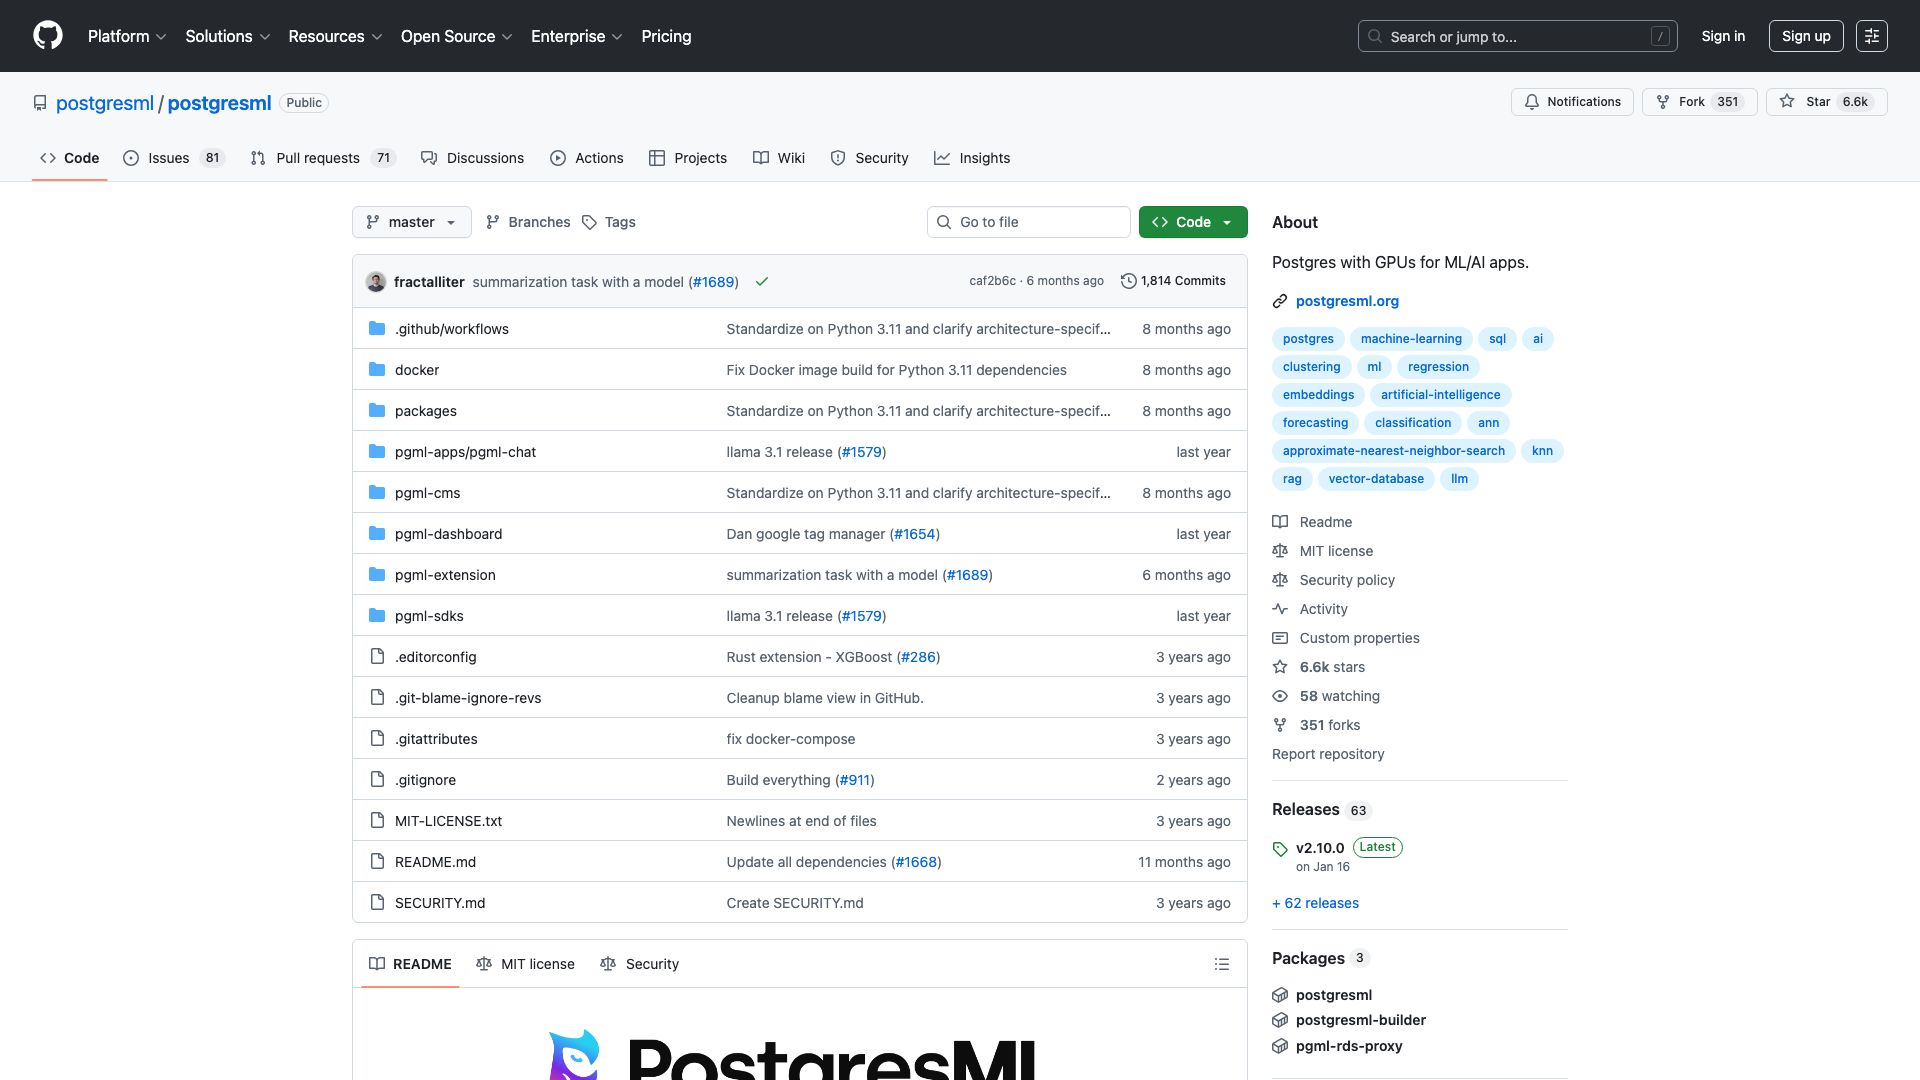Click the release tag icon beside v2.10.0

tap(1280, 848)
